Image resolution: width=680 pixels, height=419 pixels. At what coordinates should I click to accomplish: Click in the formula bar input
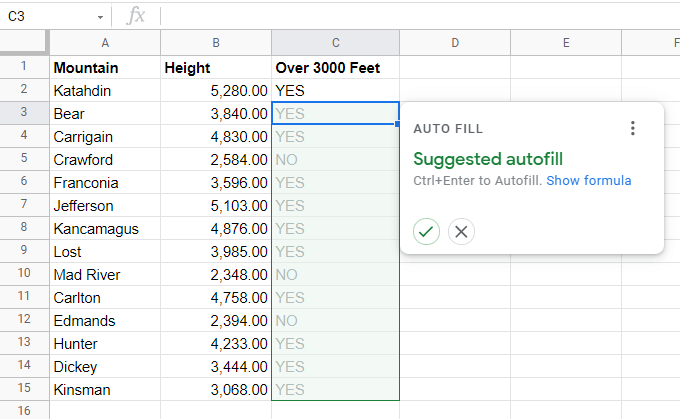click(400, 17)
